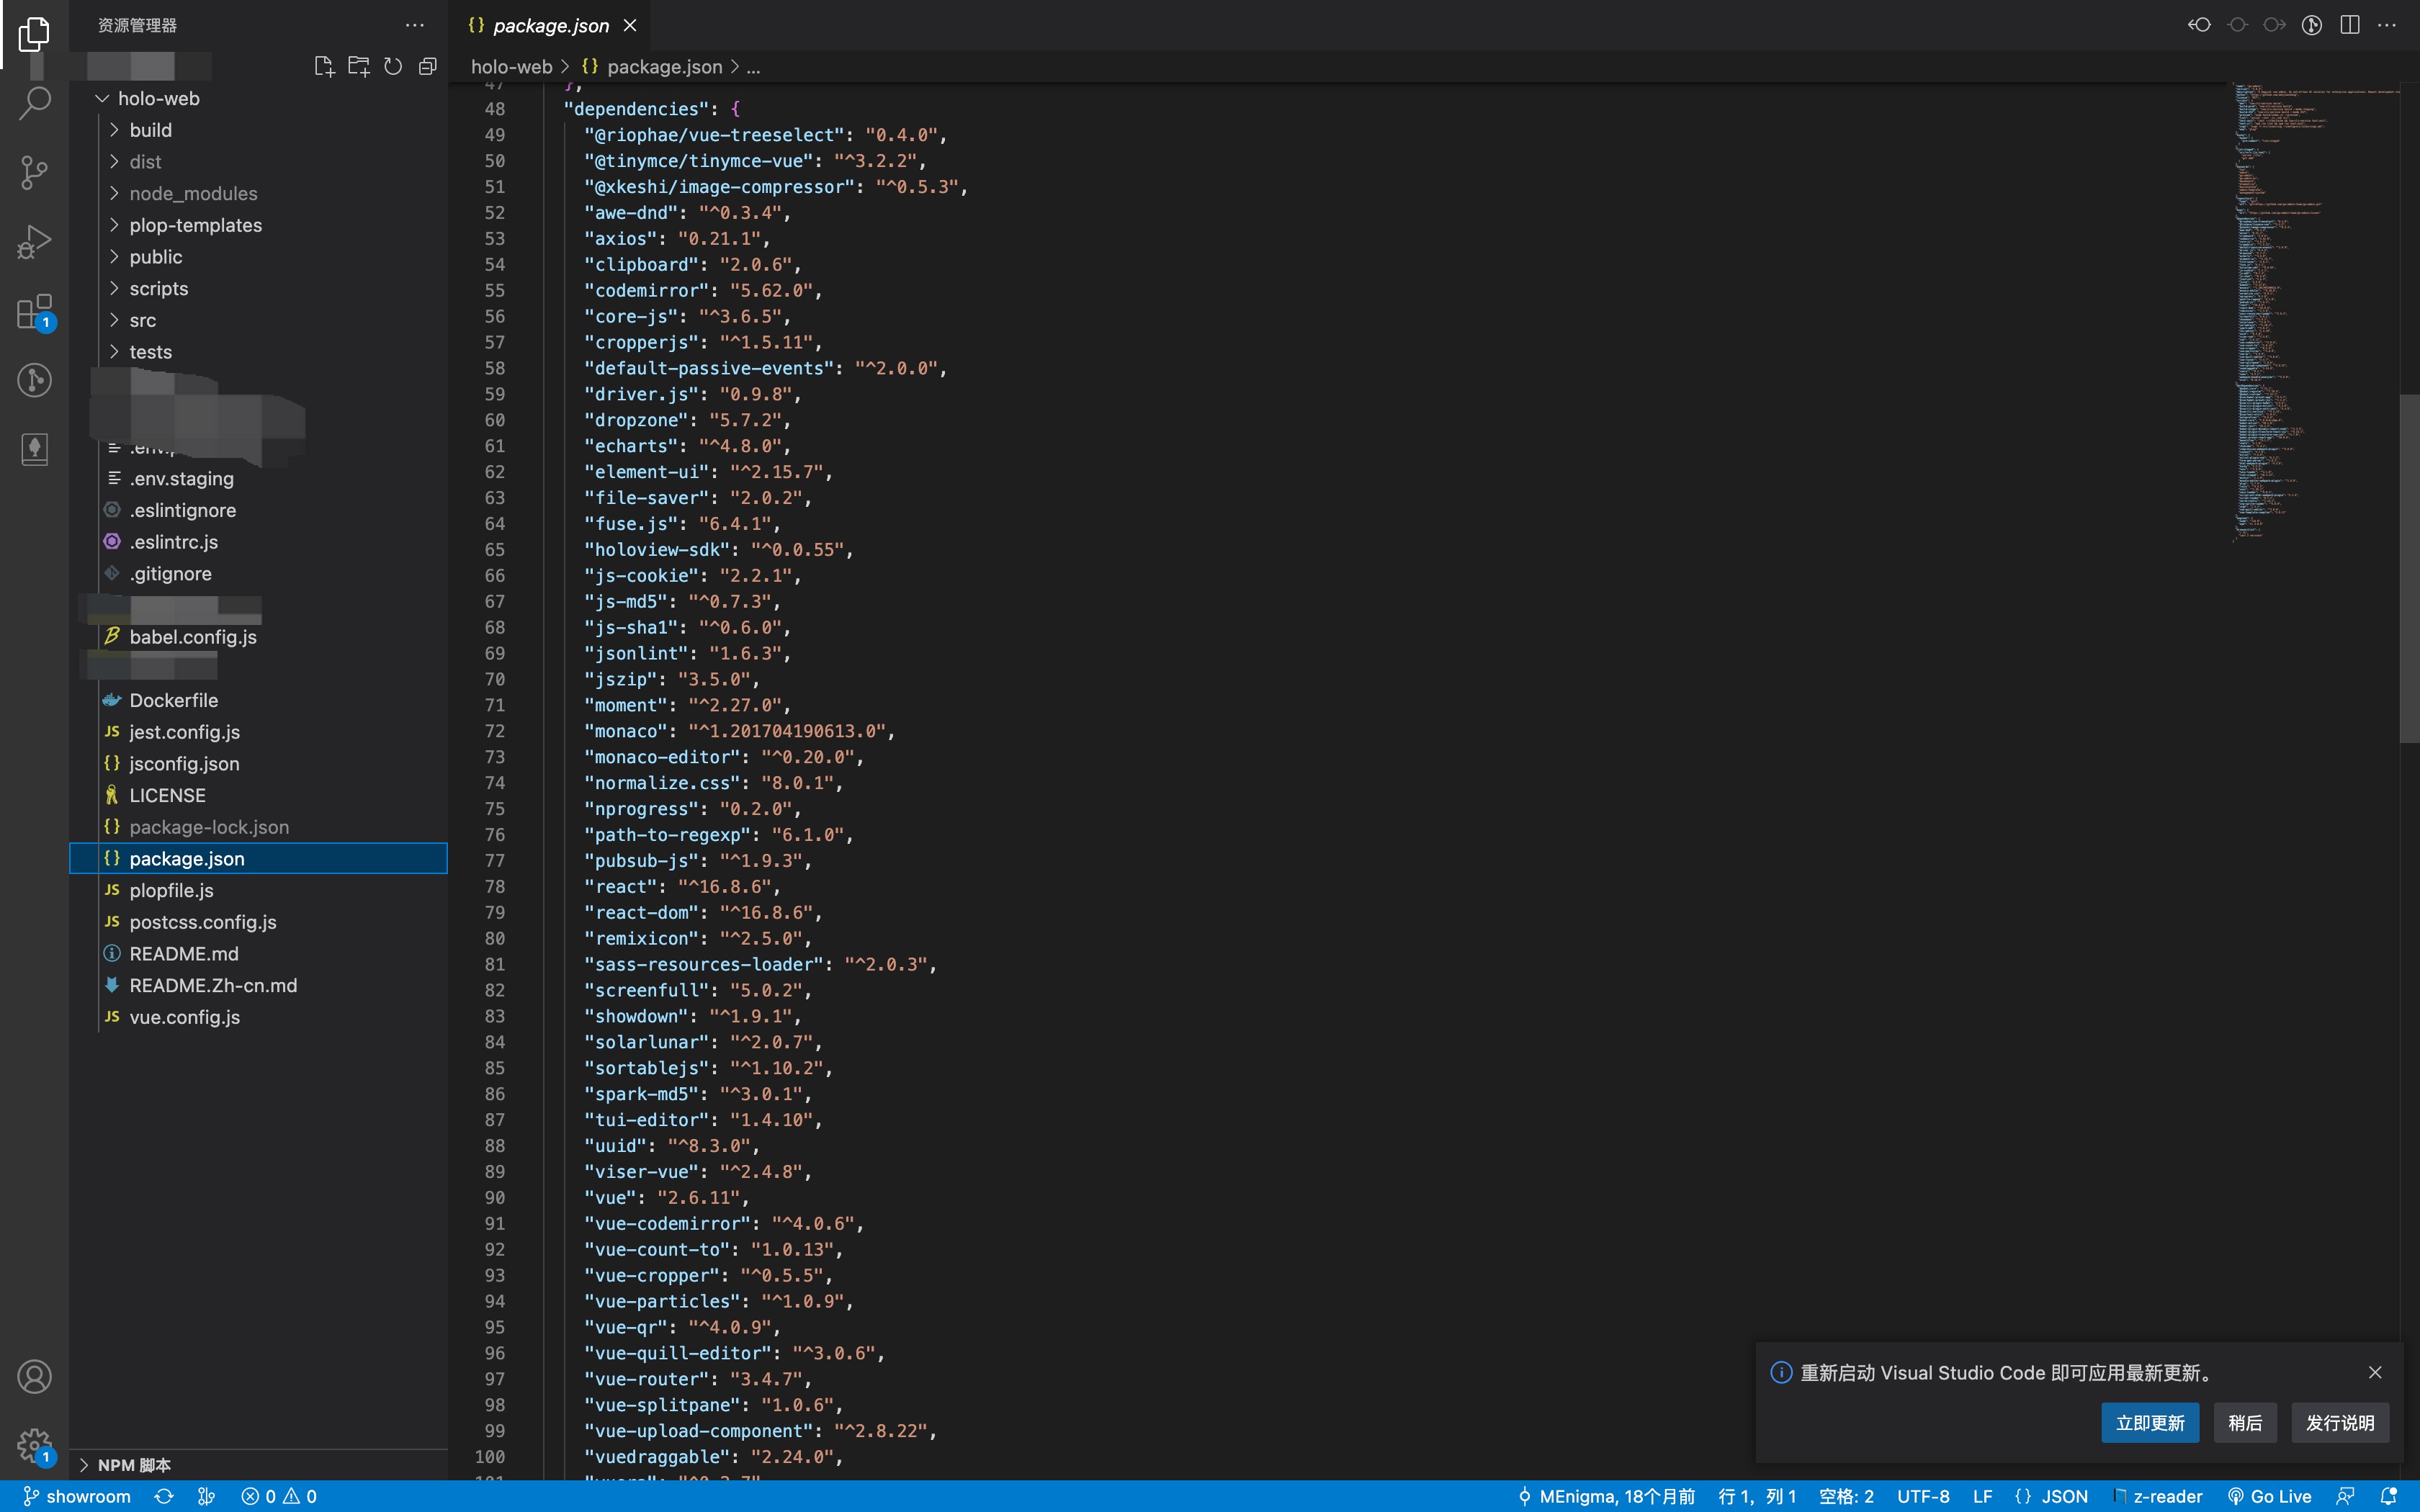Click the Go Back history icon in editor toolbar
Viewport: 2420px width, 1512px height.
[2199, 25]
